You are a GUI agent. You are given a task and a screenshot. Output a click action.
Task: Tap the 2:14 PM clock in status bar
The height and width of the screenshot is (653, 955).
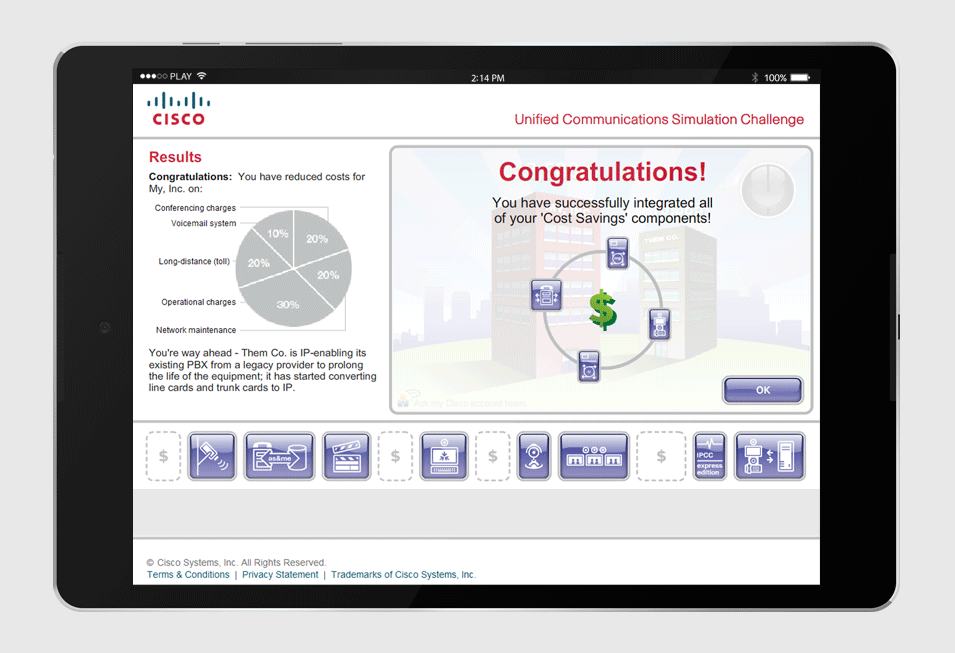[x=488, y=78]
